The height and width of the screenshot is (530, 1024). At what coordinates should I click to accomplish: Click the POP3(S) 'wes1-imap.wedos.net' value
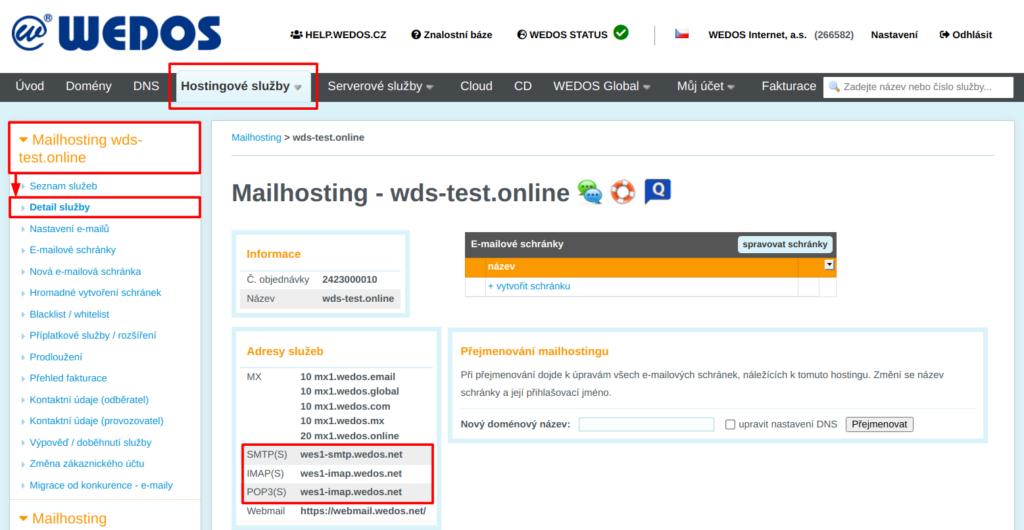(351, 491)
